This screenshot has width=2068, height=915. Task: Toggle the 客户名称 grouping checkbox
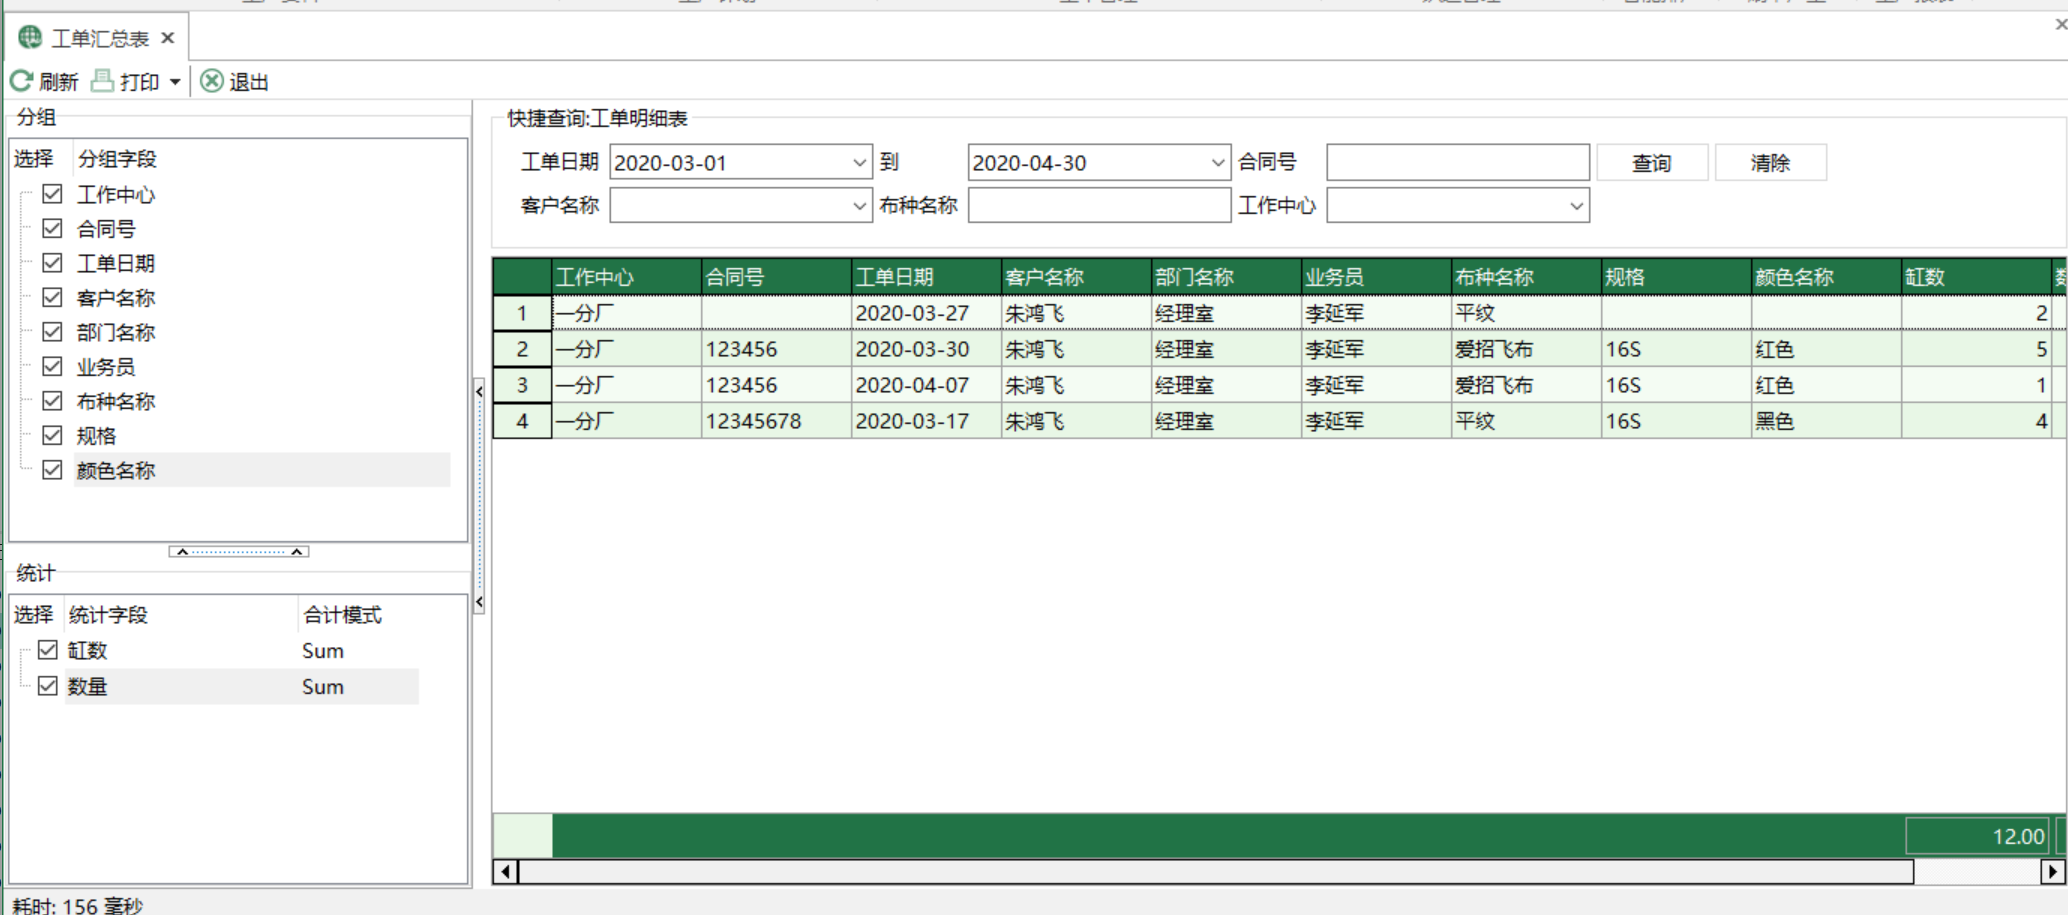[53, 297]
